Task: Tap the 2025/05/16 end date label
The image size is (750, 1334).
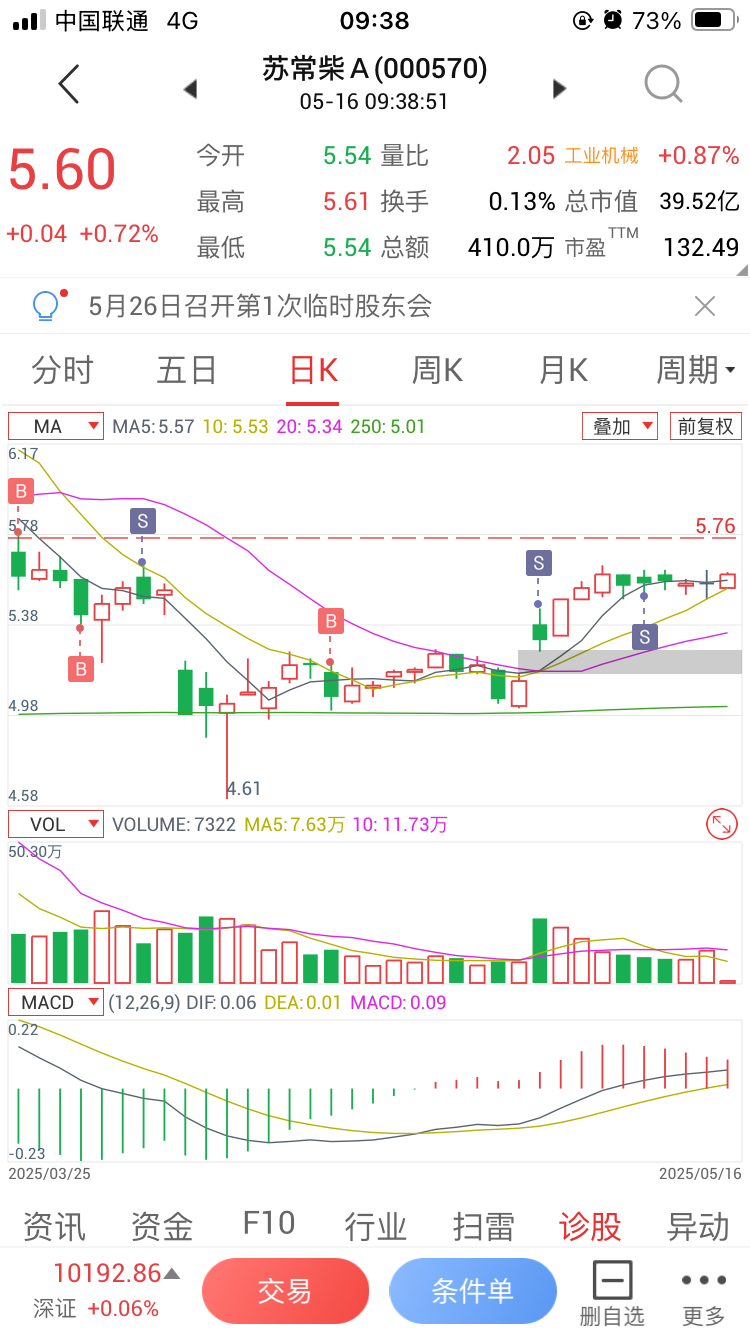Action: tap(700, 1173)
